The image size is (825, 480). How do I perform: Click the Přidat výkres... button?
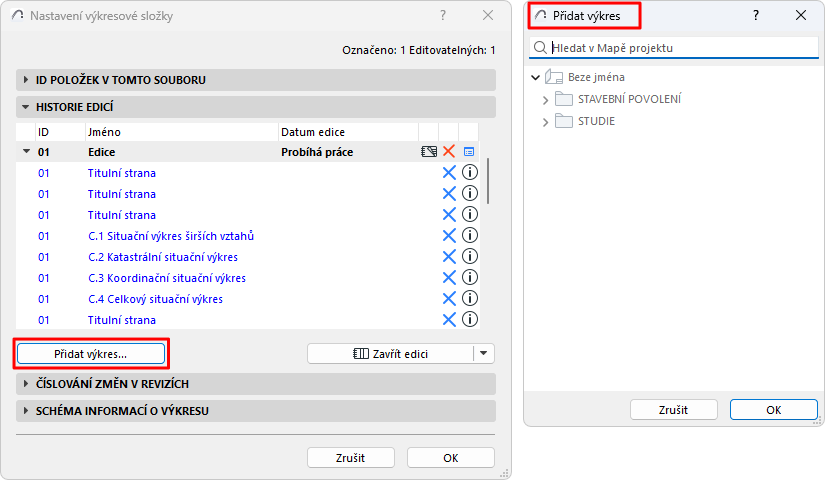90,353
